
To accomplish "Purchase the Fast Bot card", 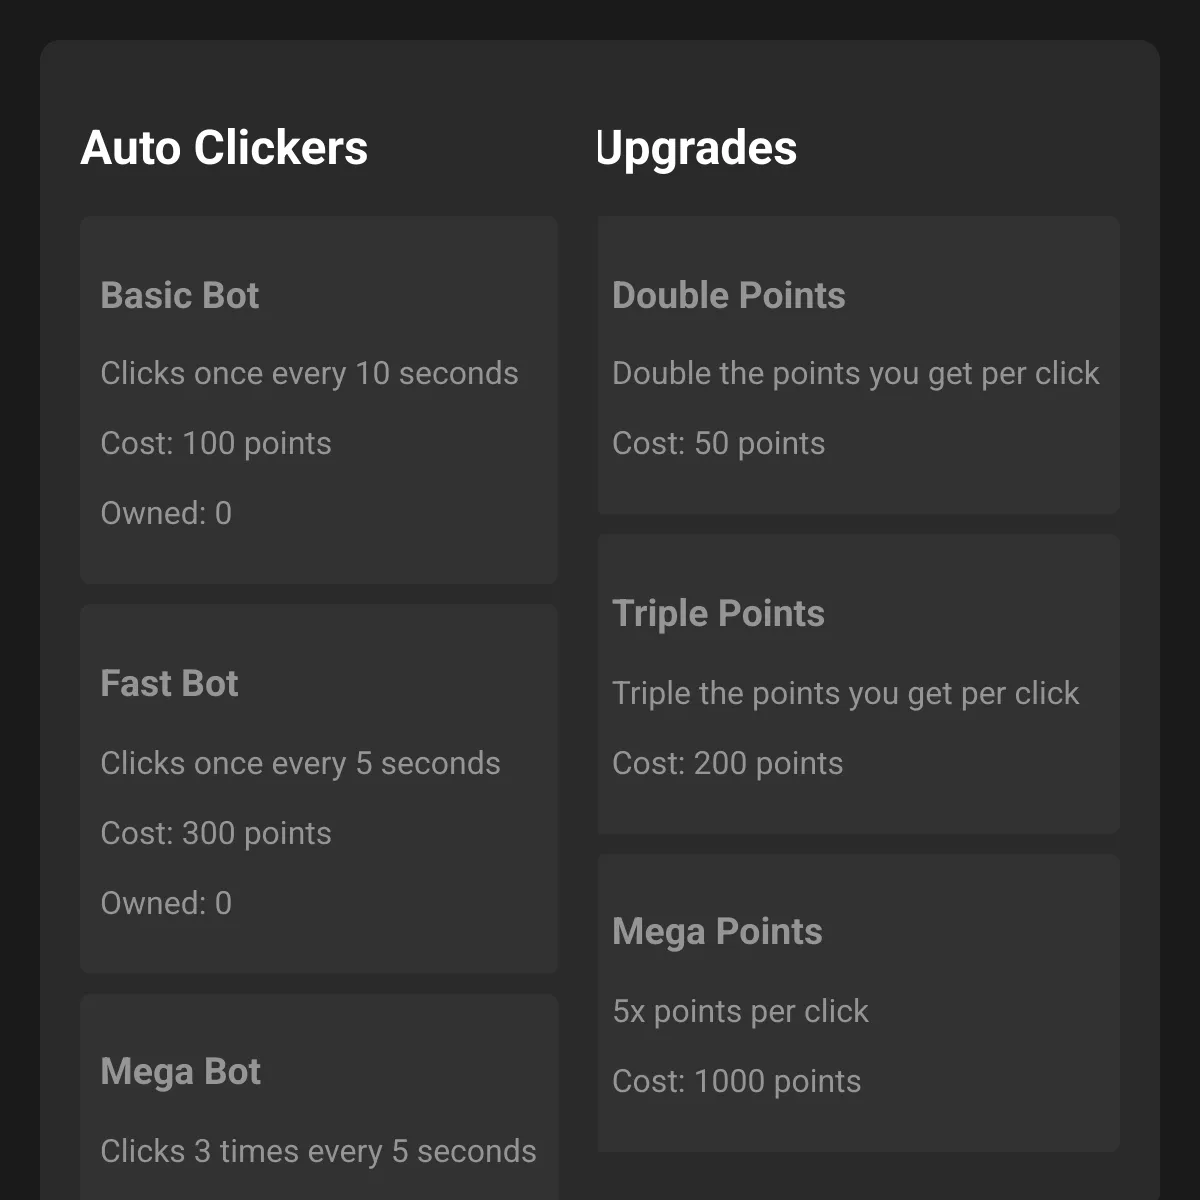I will pos(319,788).
